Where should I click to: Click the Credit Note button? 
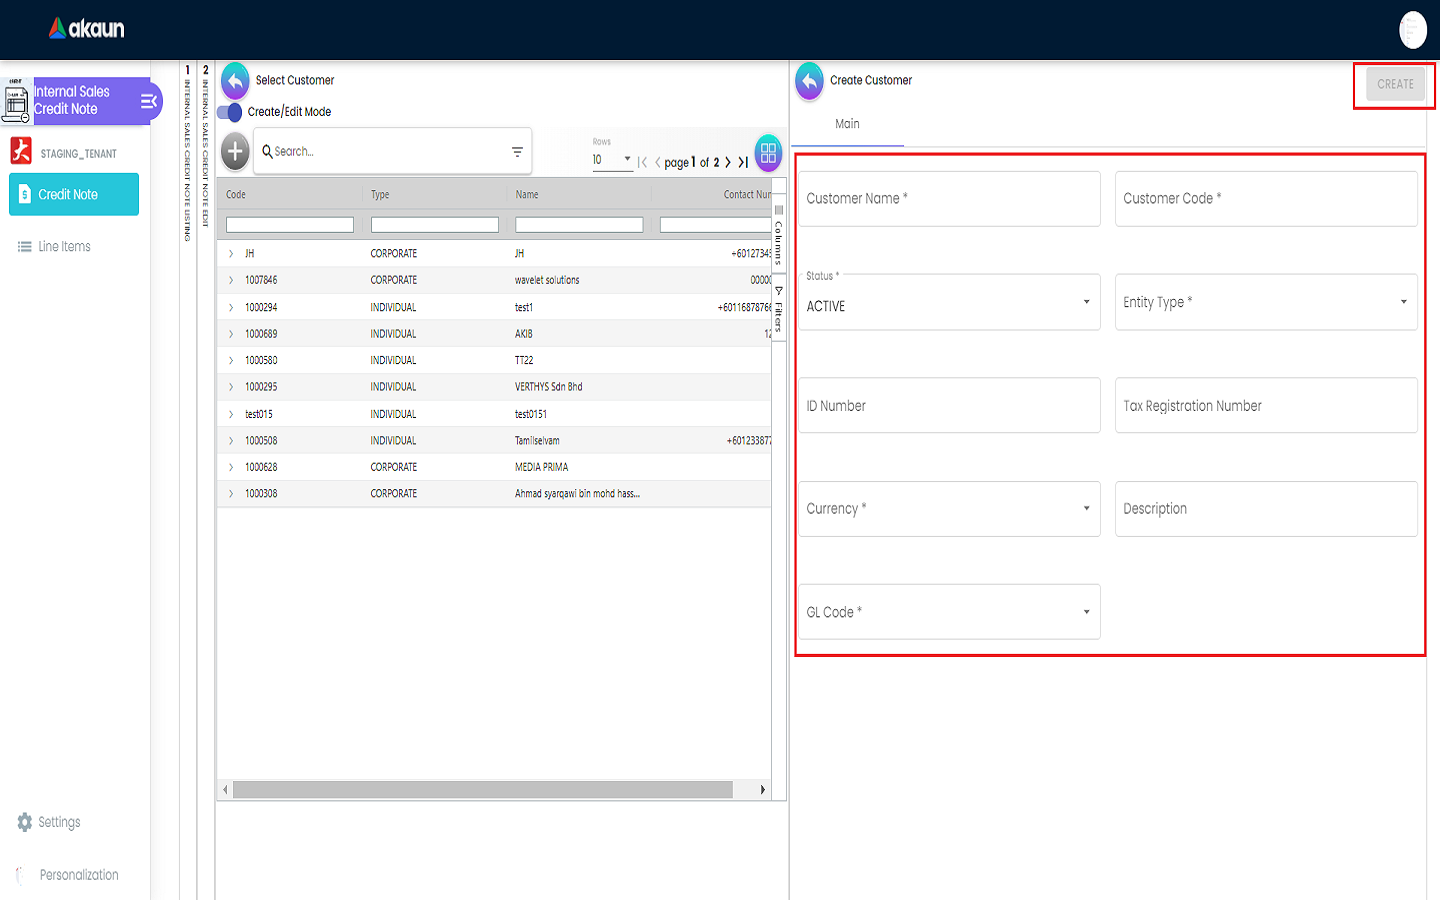[74, 195]
